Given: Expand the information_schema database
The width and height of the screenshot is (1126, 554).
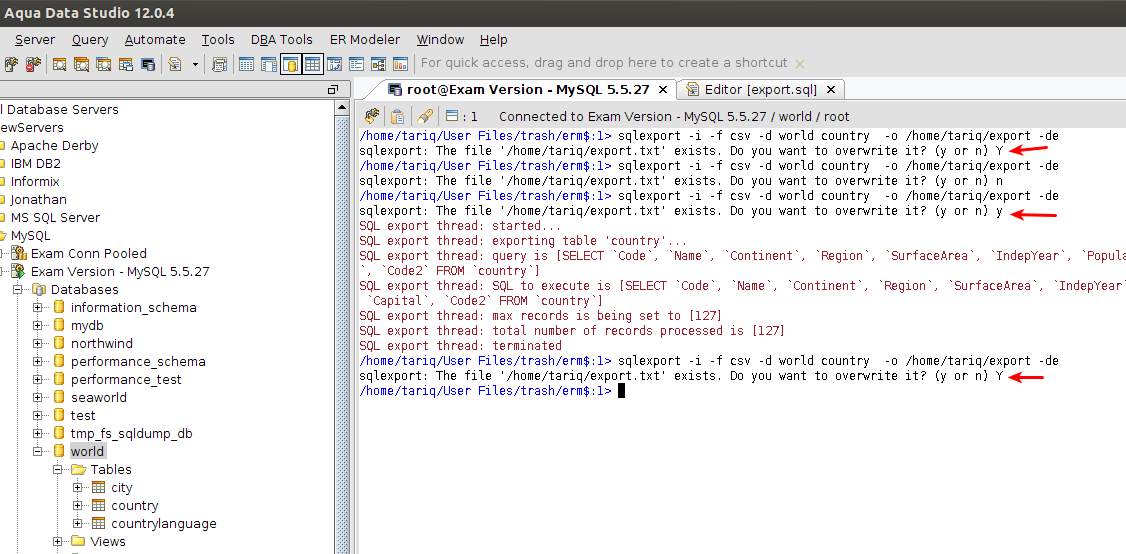Looking at the screenshot, I should tap(37, 308).
